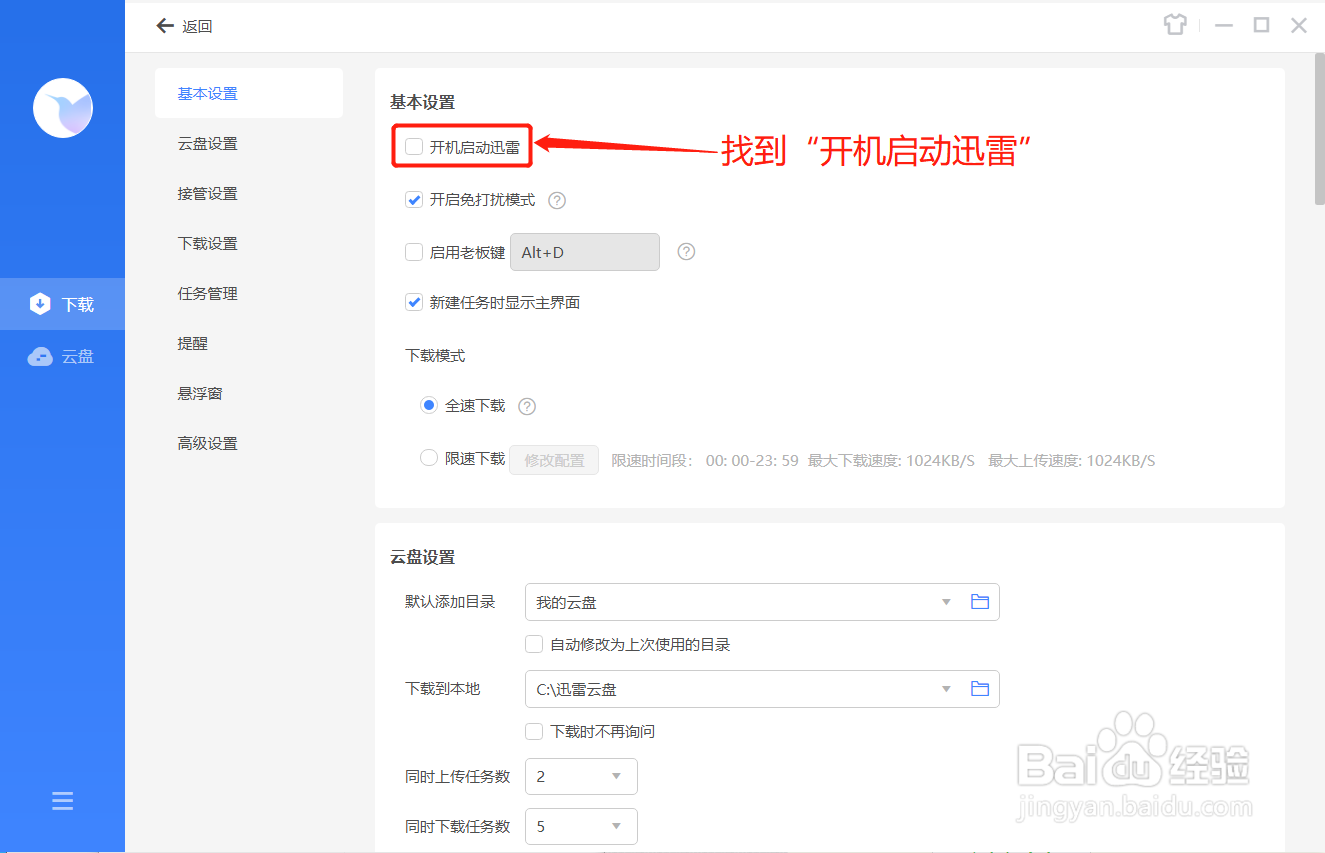The width and height of the screenshot is (1325, 853).
Task: Click the 修改配置 button
Action: (x=554, y=460)
